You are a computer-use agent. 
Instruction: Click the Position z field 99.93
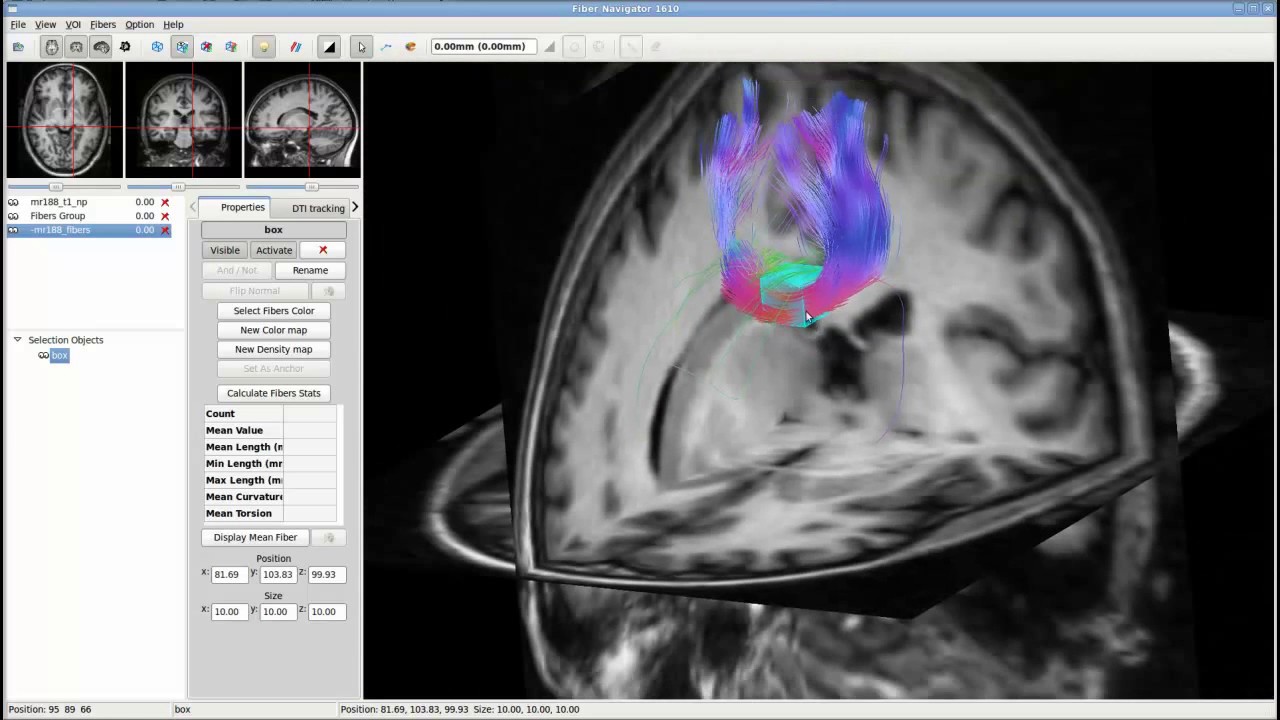coord(326,574)
